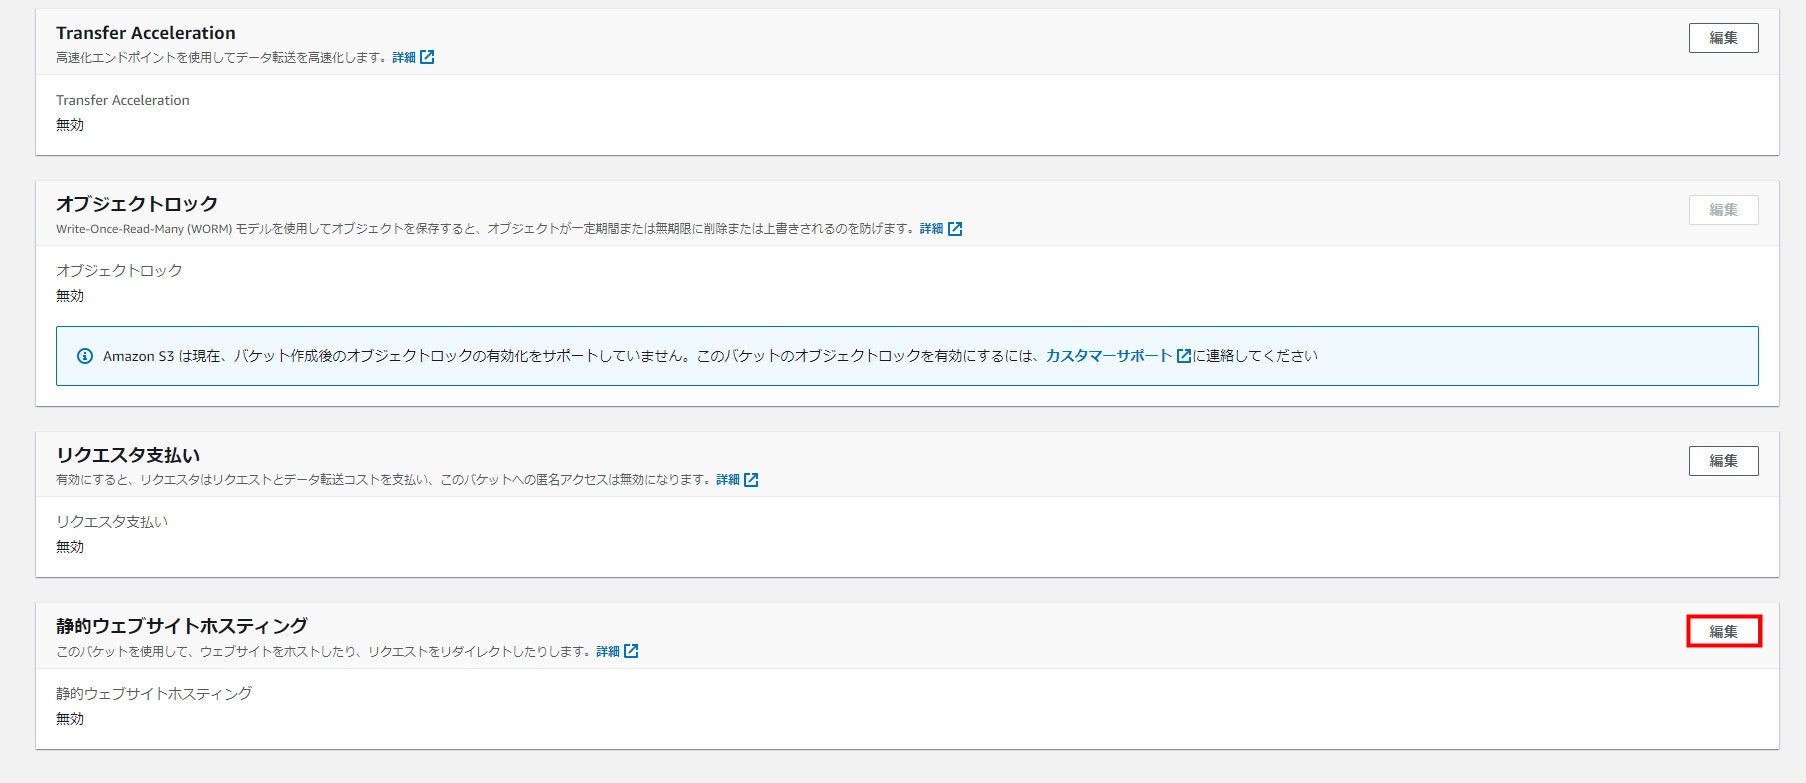The height and width of the screenshot is (783, 1806).
Task: Open the 詳細 link in リクエスタ支払い description
Action: pos(728,480)
